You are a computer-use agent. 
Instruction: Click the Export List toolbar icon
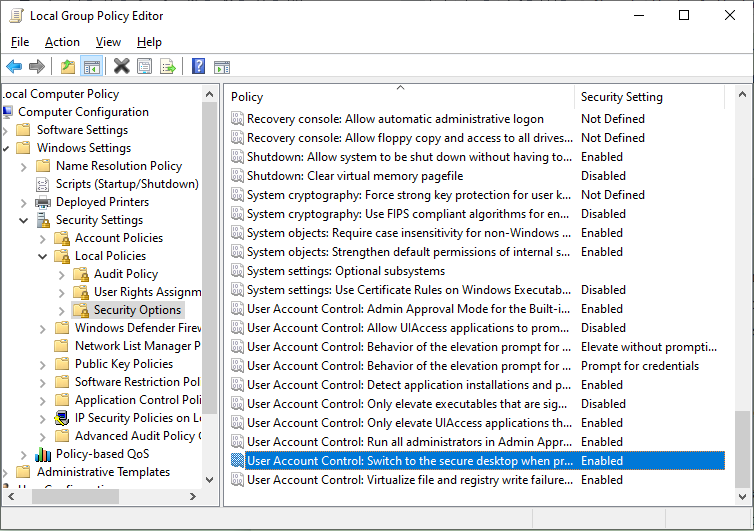click(x=168, y=67)
